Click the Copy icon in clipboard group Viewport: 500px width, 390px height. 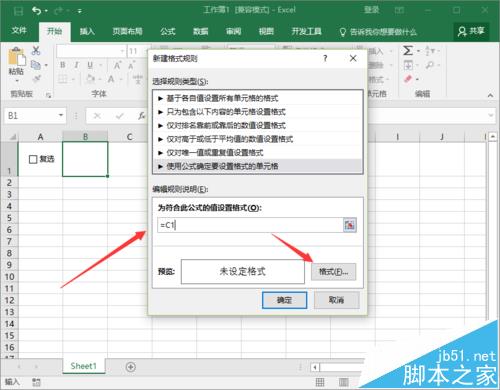36,65
